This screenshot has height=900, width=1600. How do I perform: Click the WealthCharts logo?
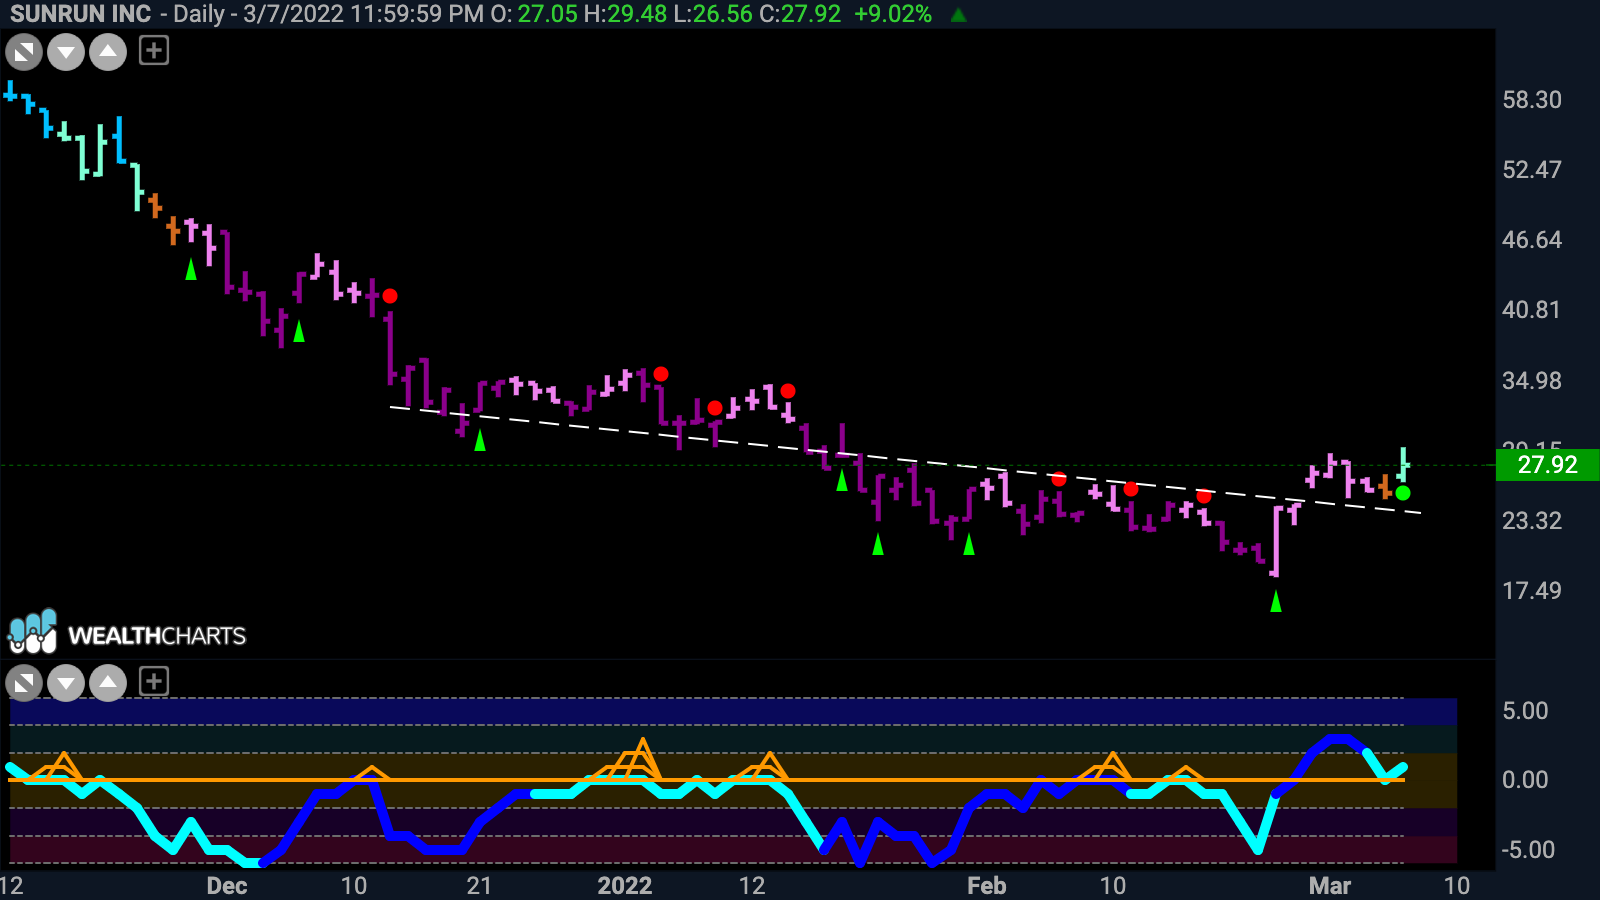pos(127,632)
